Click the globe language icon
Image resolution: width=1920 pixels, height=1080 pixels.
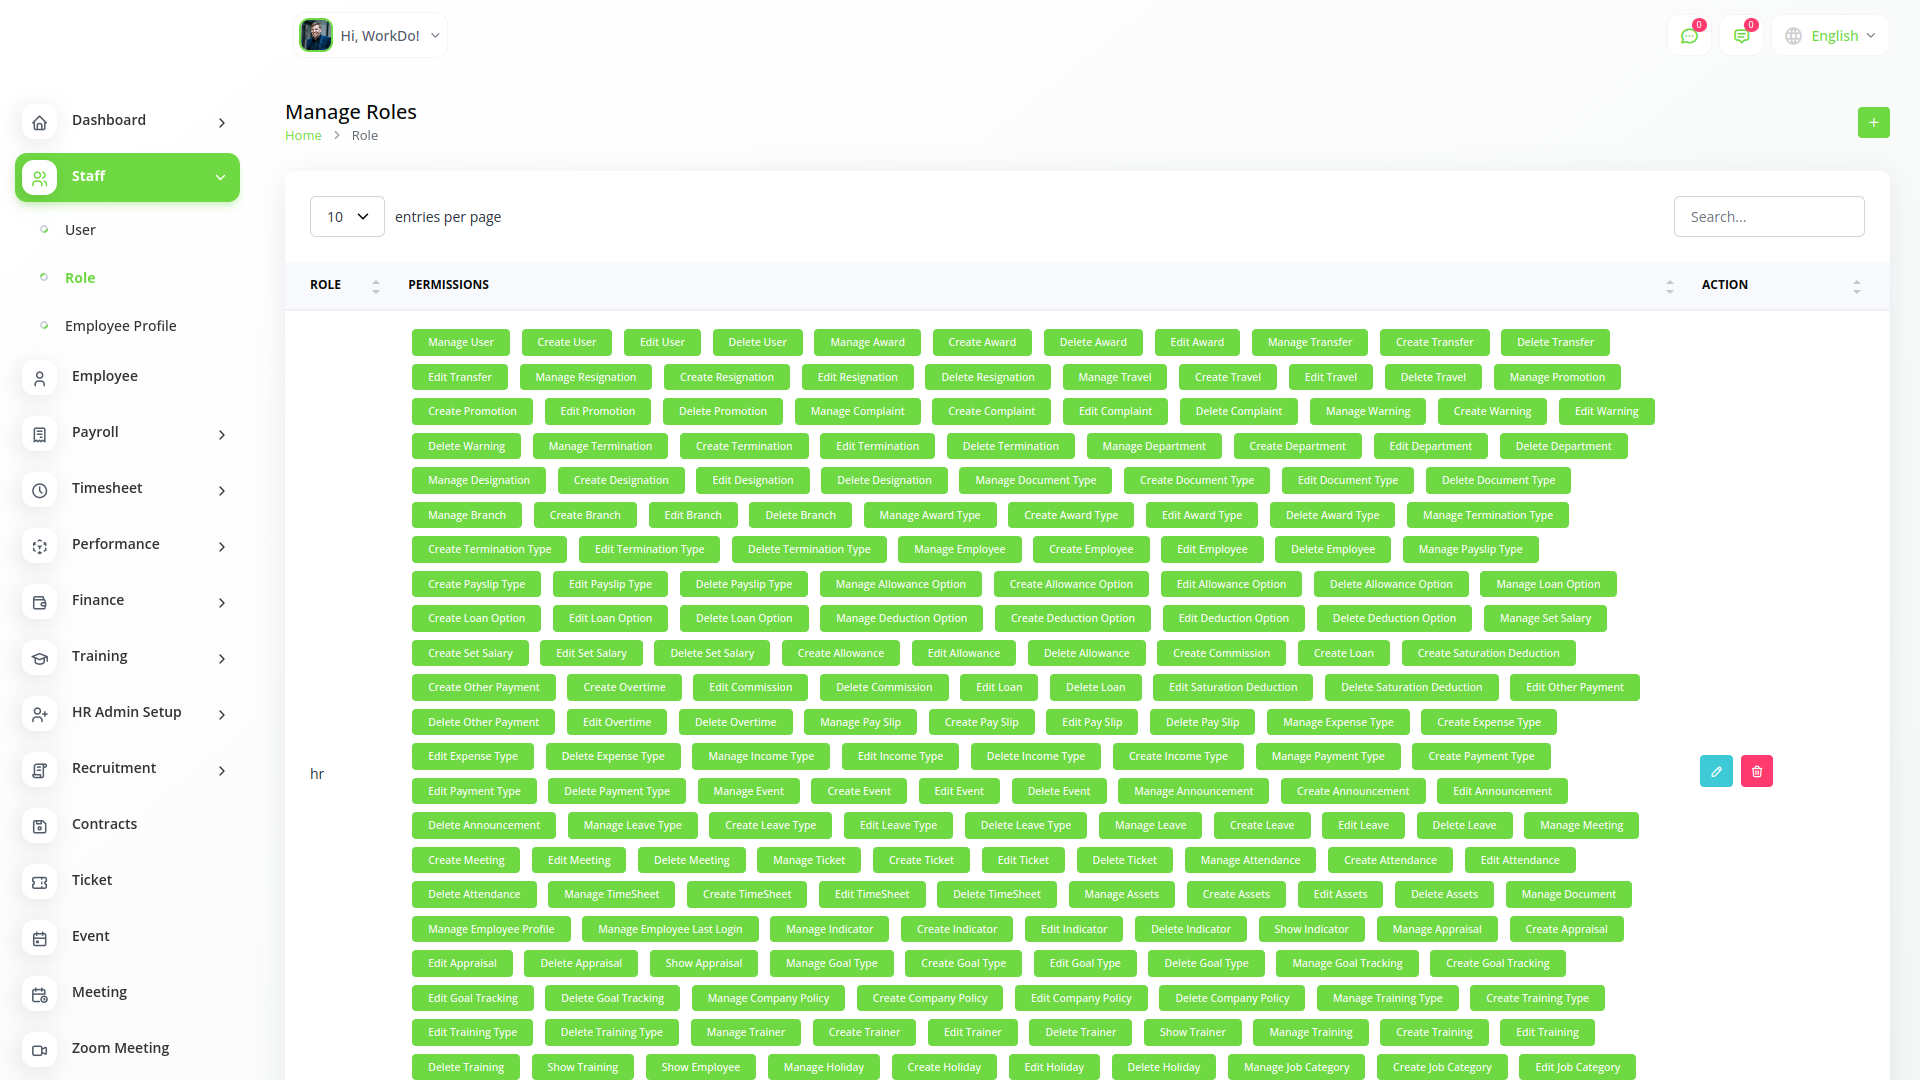[1793, 36]
